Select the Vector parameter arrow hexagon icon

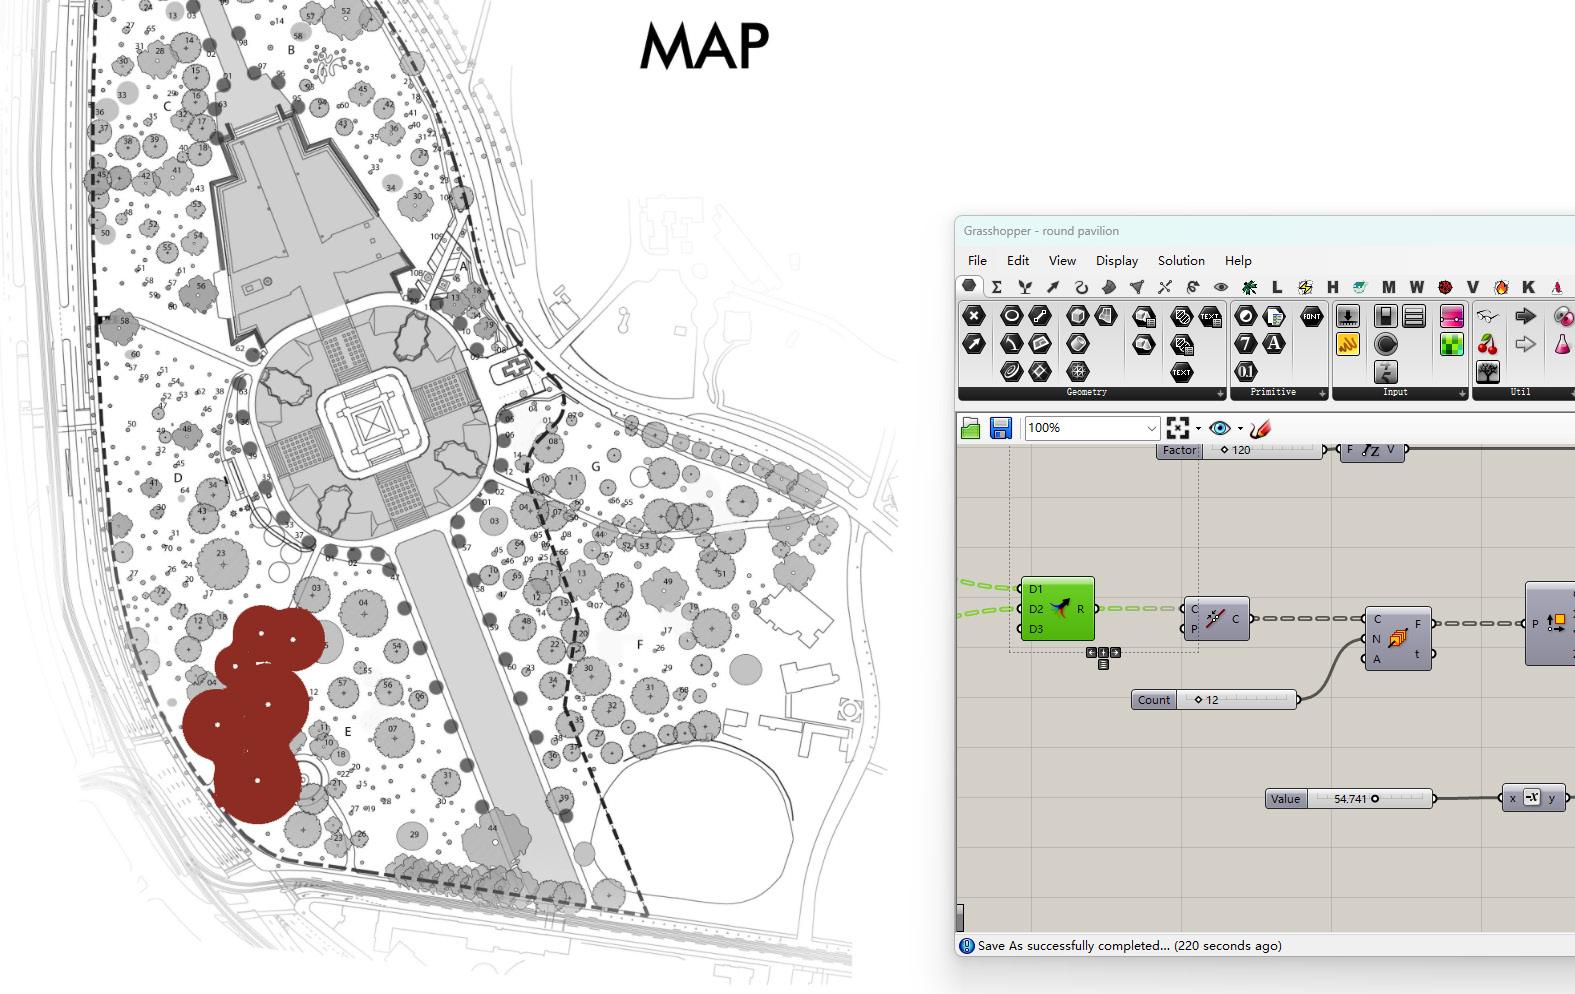tap(974, 344)
